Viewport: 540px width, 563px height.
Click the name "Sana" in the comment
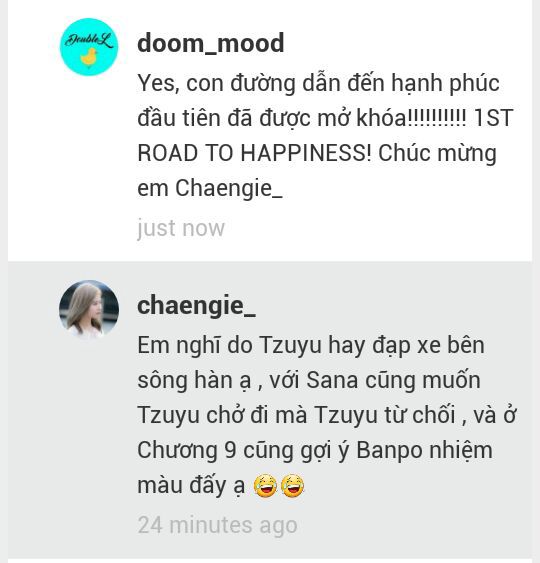point(332,380)
